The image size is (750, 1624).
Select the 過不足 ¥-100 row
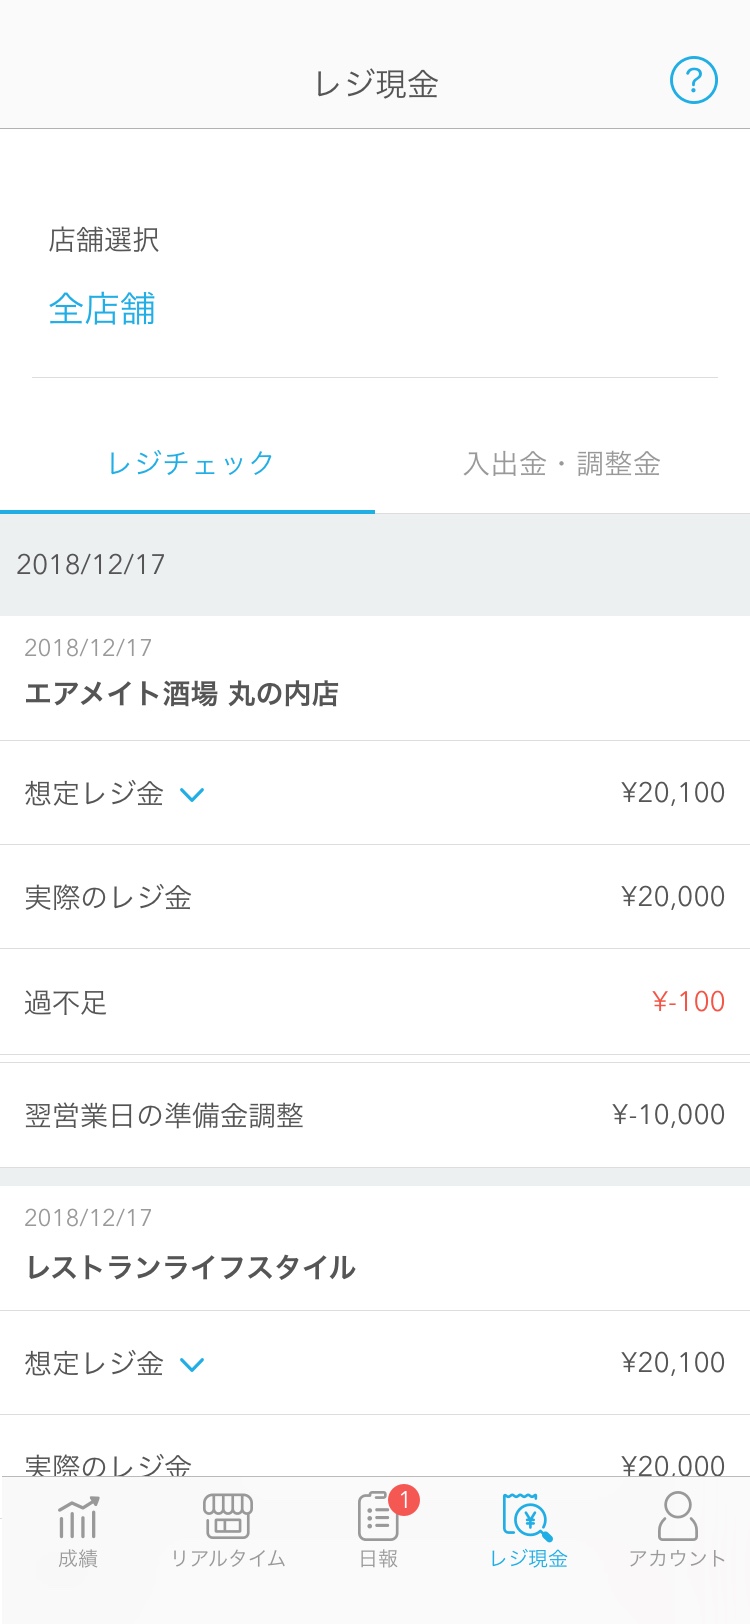click(375, 1002)
